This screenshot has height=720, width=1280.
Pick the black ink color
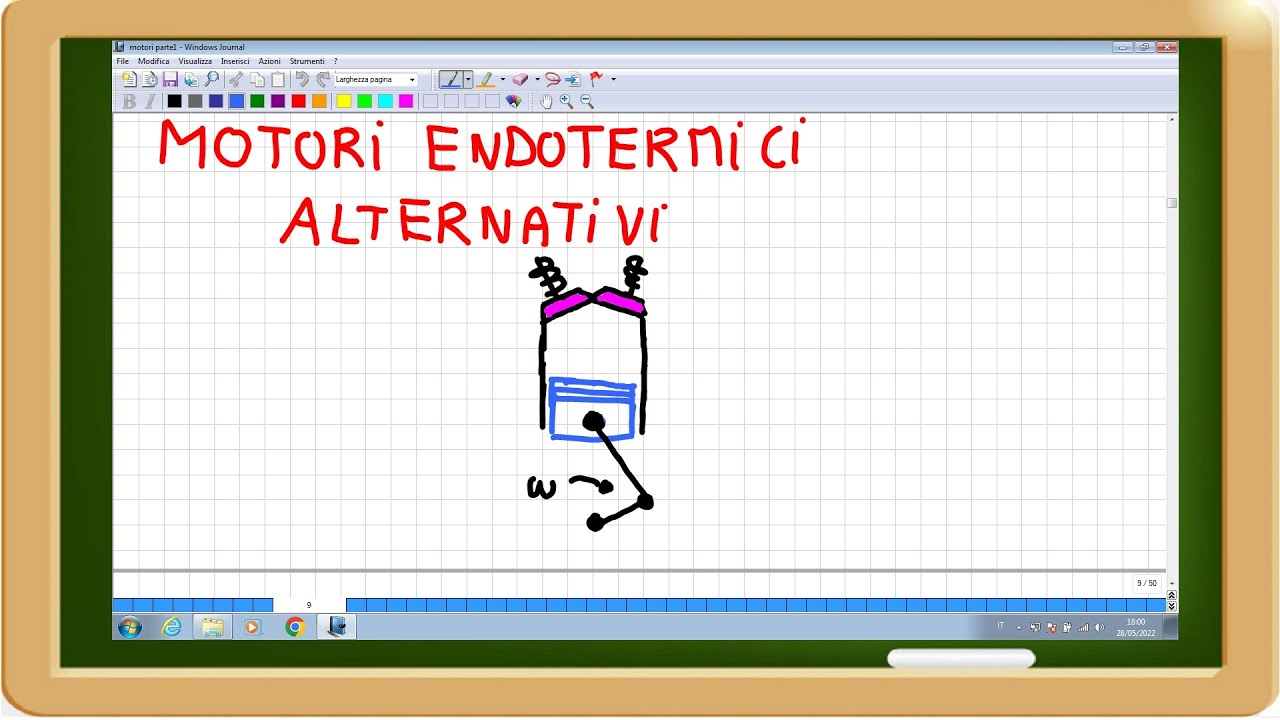174,101
